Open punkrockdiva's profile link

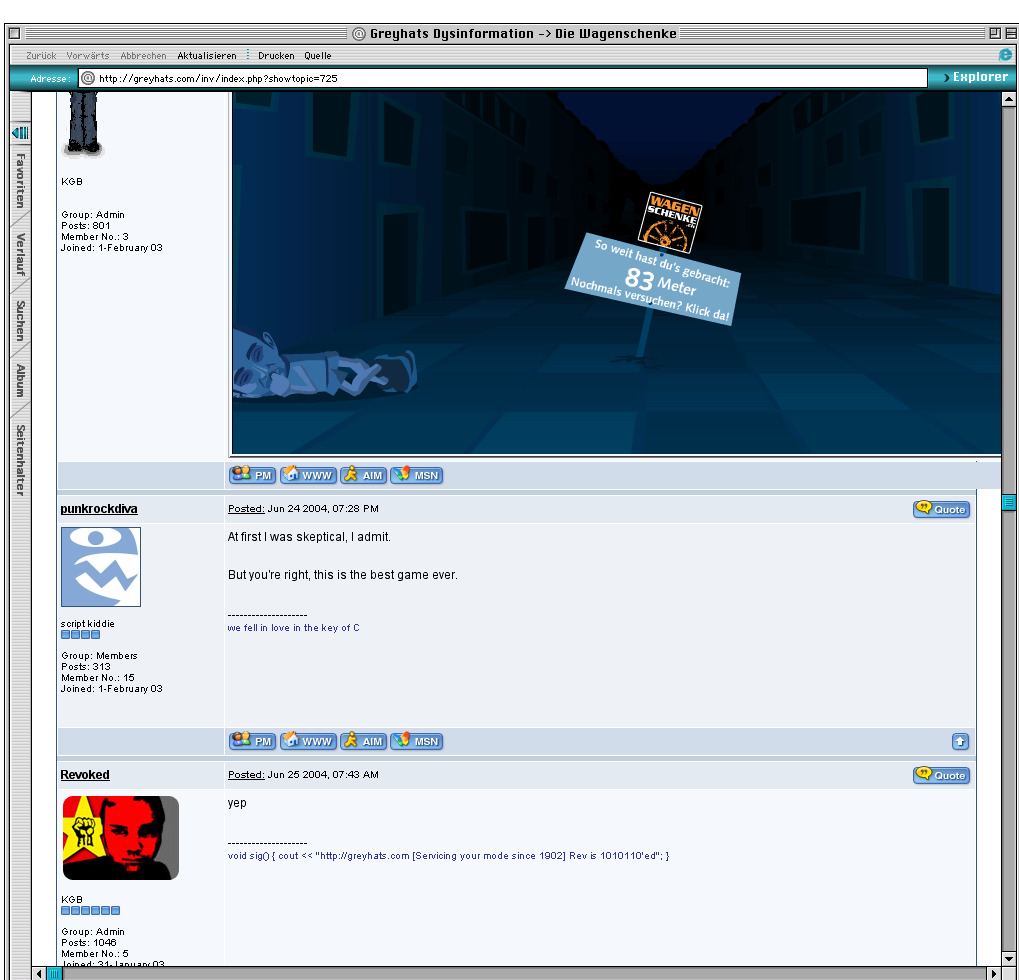coord(99,509)
